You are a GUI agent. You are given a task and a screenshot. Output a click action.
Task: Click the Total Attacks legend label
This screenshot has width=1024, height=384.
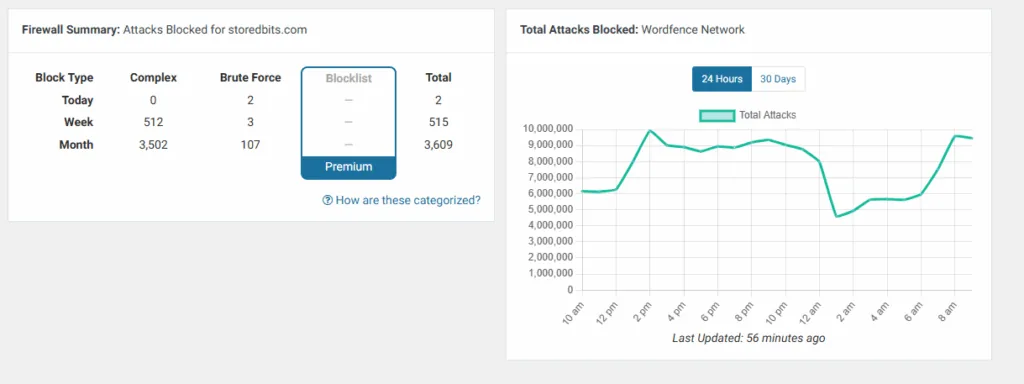(x=767, y=115)
